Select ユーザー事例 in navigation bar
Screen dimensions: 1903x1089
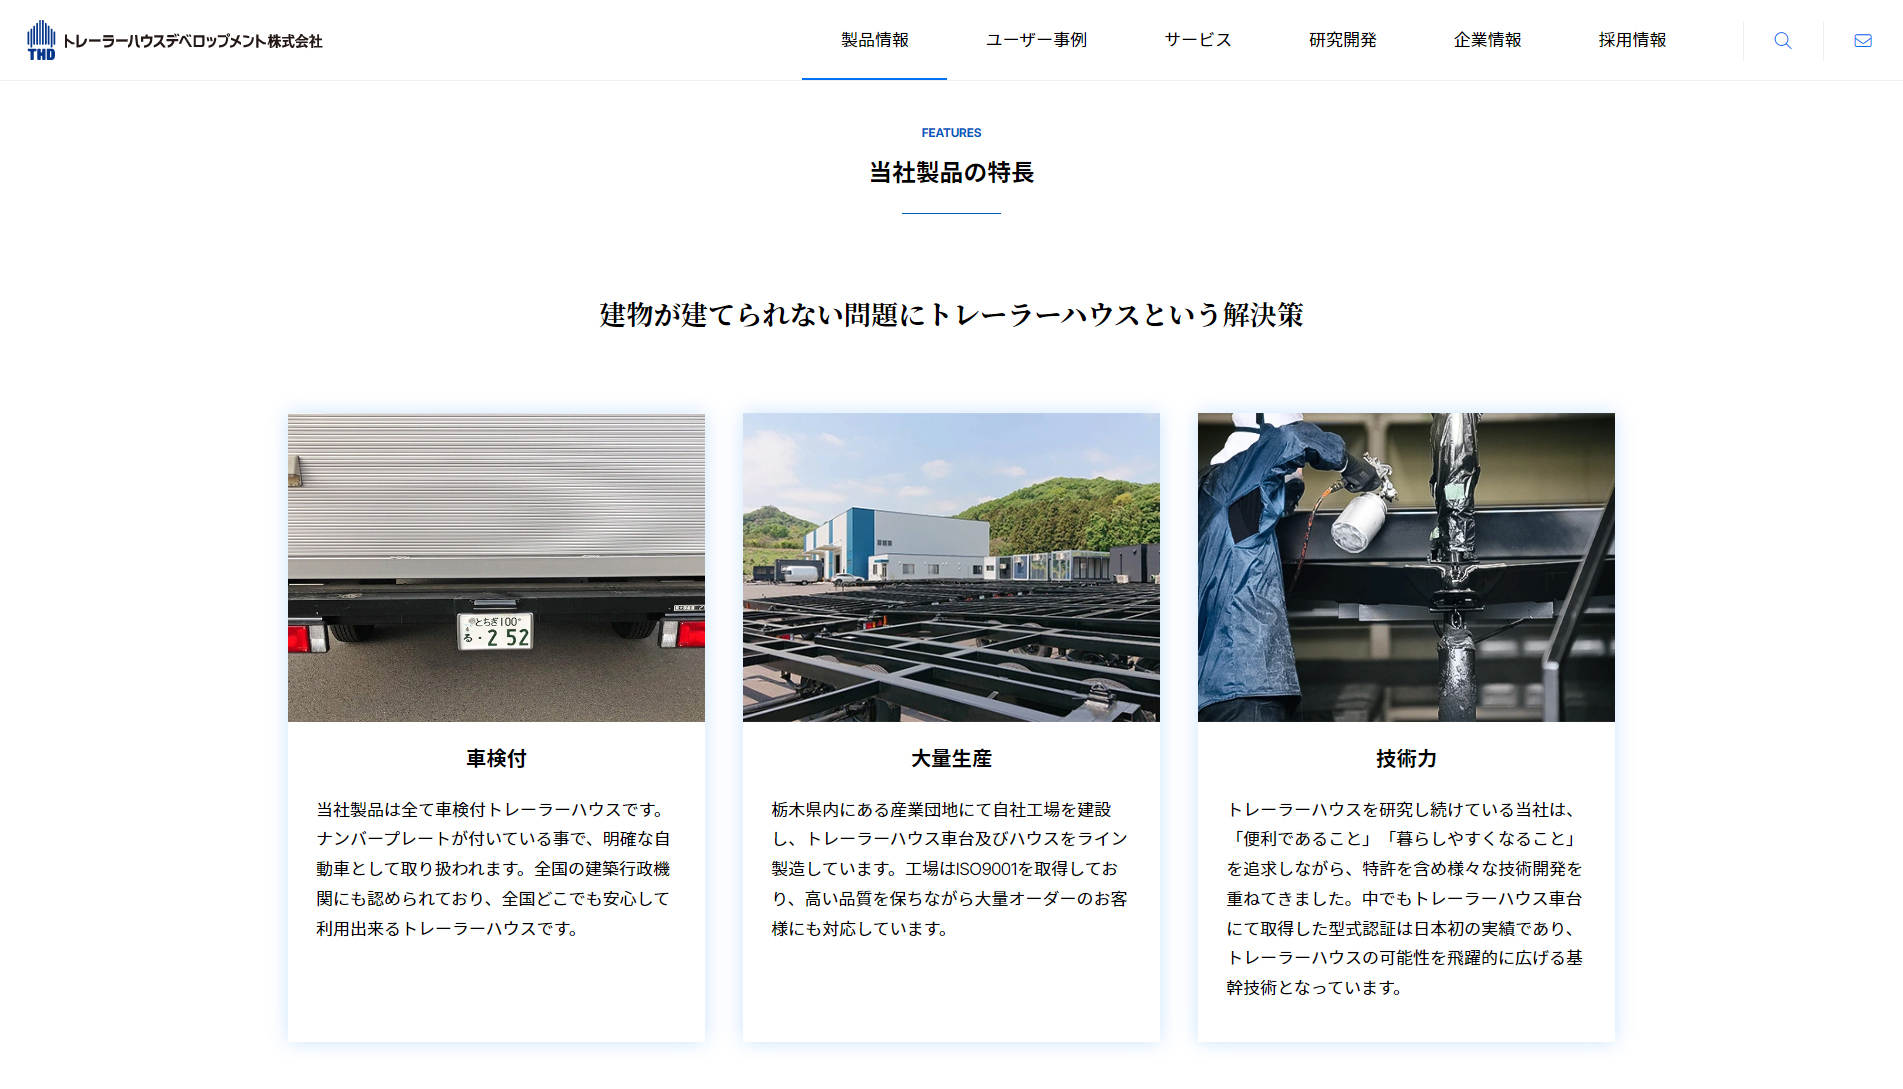[x=1036, y=40]
